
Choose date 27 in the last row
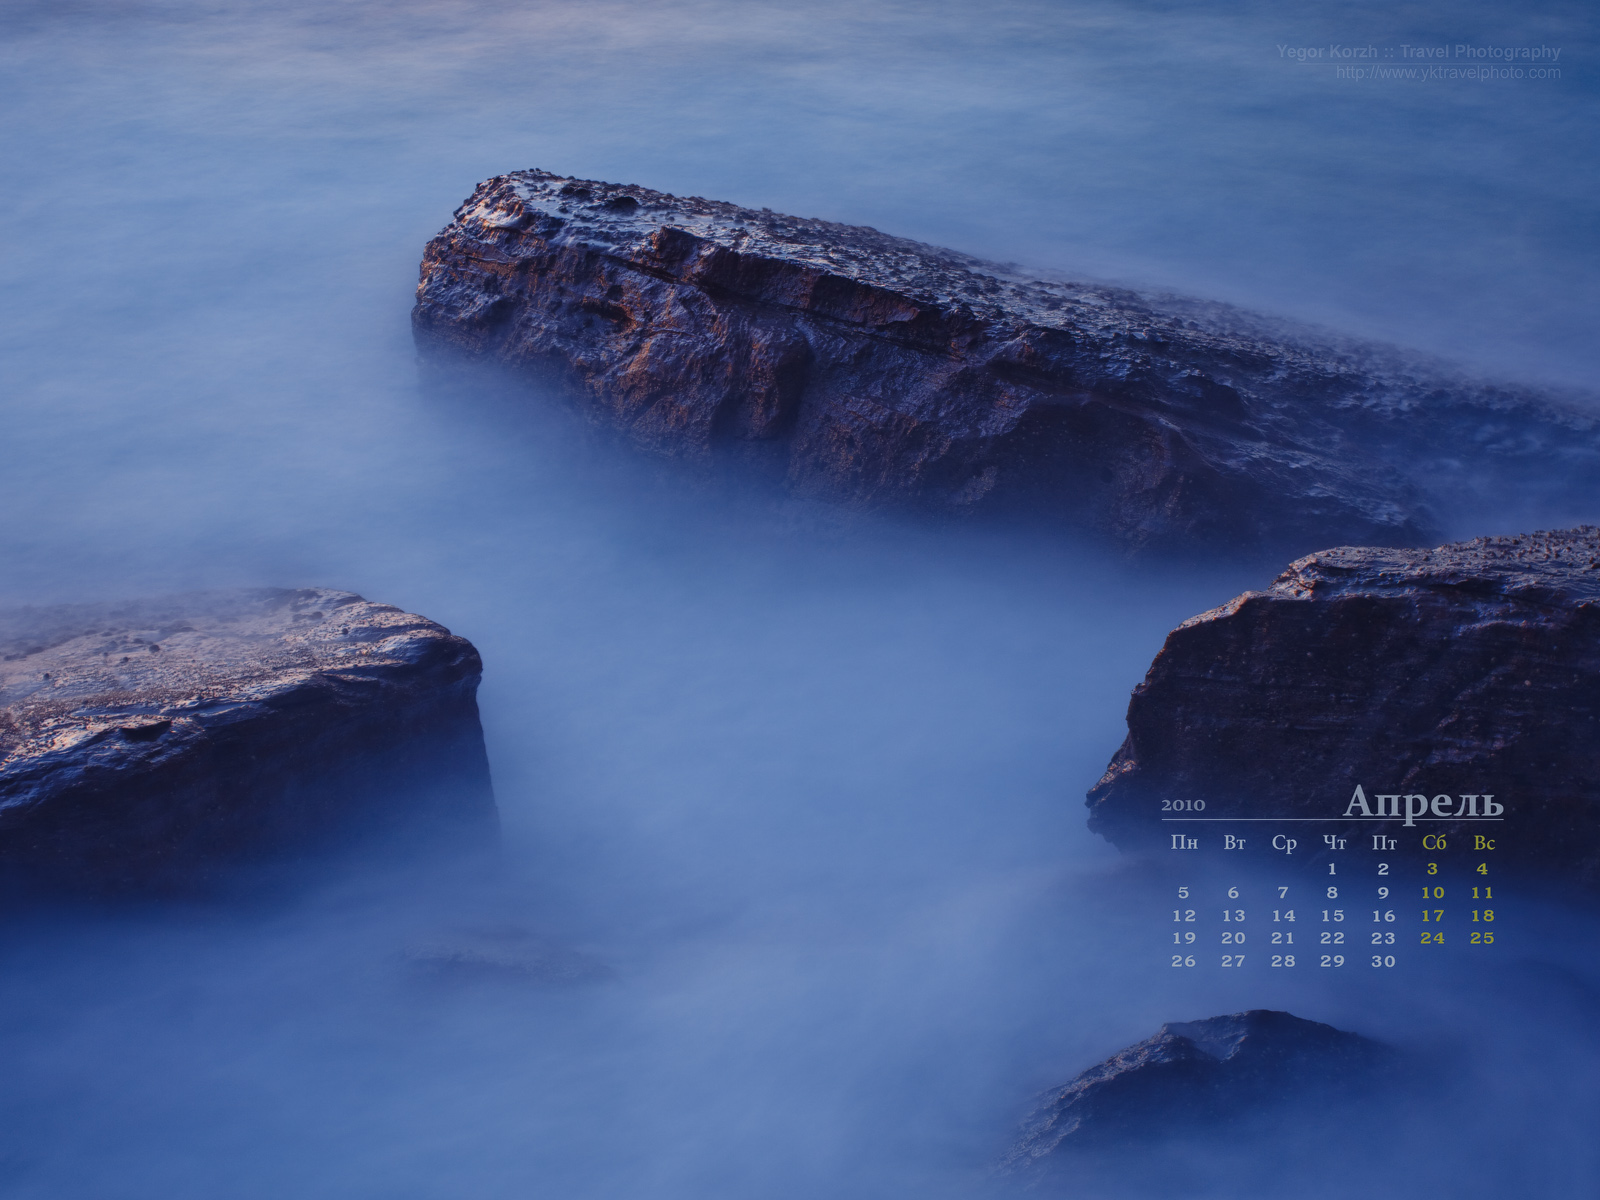[1233, 961]
